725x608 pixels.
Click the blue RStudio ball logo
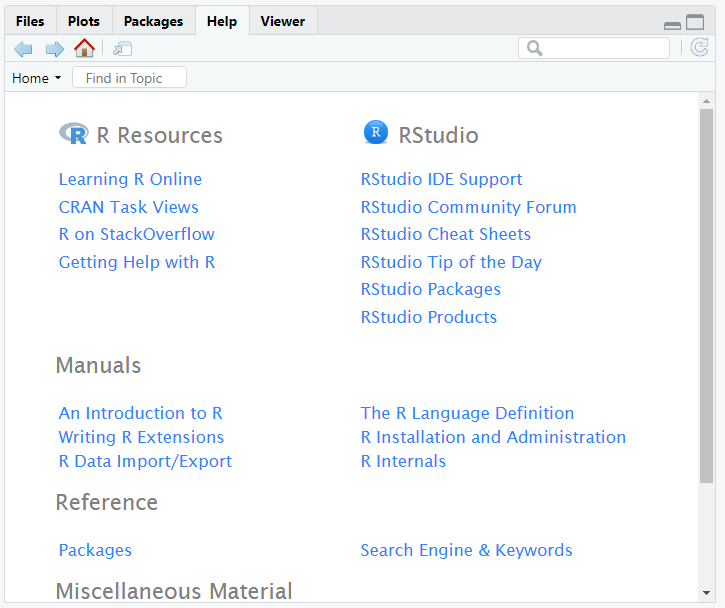pos(376,132)
